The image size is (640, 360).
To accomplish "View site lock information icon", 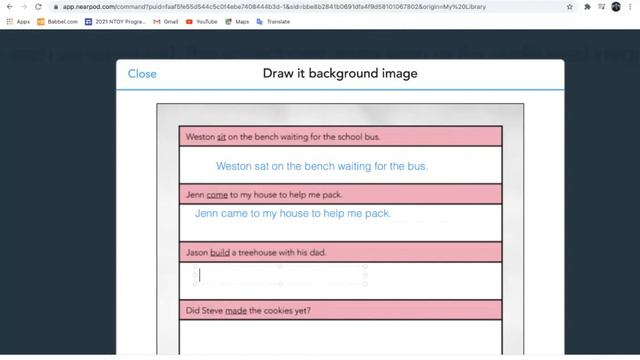I will point(56,7).
